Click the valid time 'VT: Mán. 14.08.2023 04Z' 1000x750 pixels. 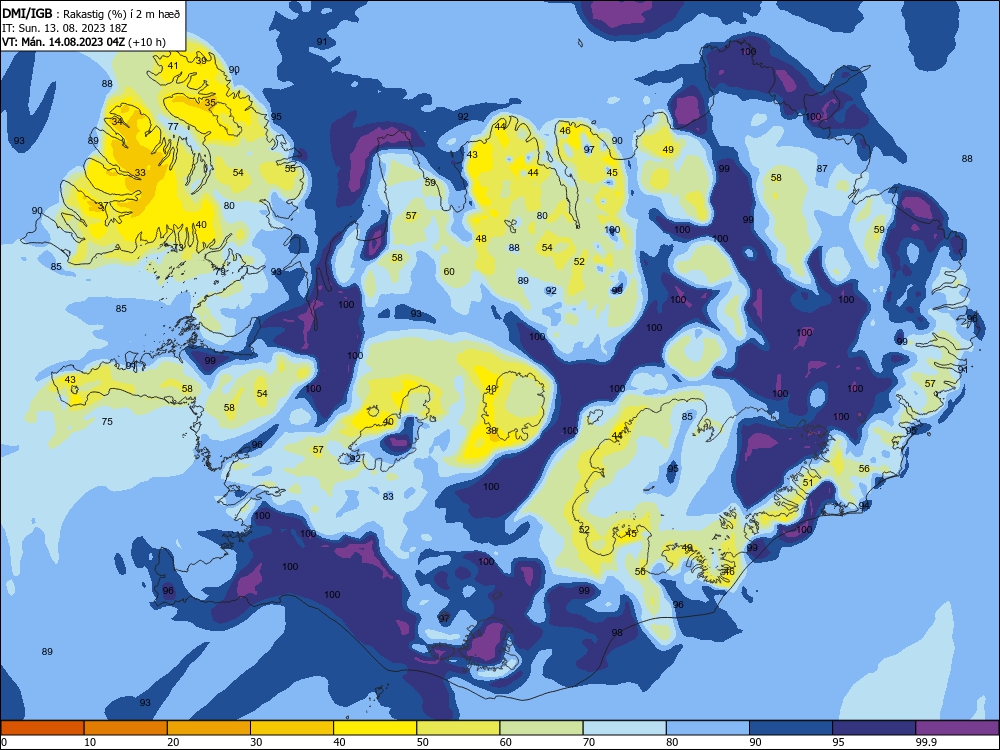[x=64, y=42]
